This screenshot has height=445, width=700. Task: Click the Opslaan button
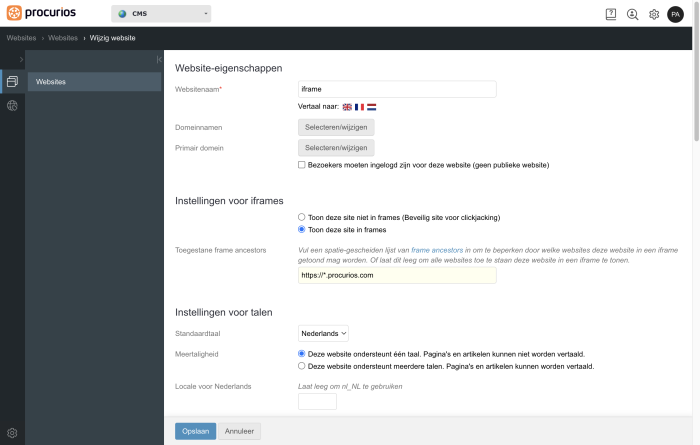click(x=196, y=431)
